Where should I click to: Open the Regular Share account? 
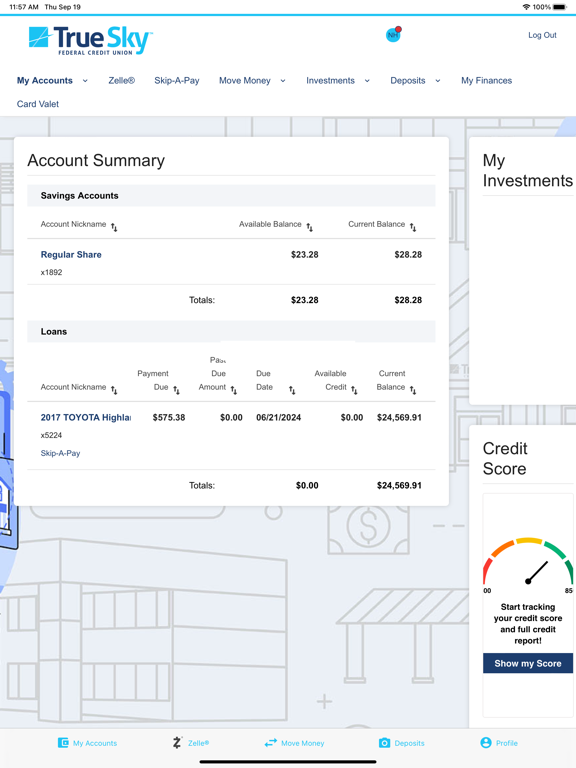click(71, 254)
